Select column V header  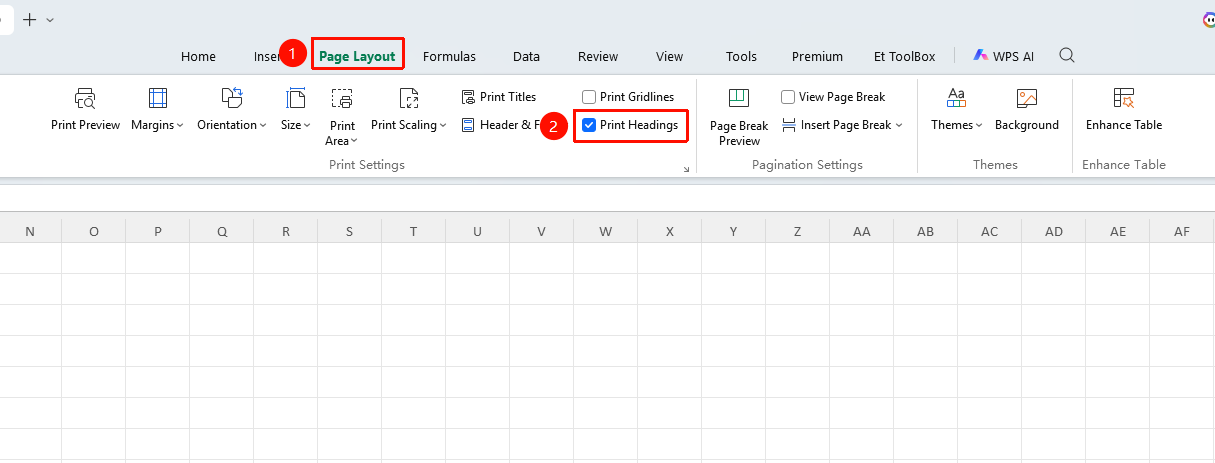pyautogui.click(x=542, y=231)
